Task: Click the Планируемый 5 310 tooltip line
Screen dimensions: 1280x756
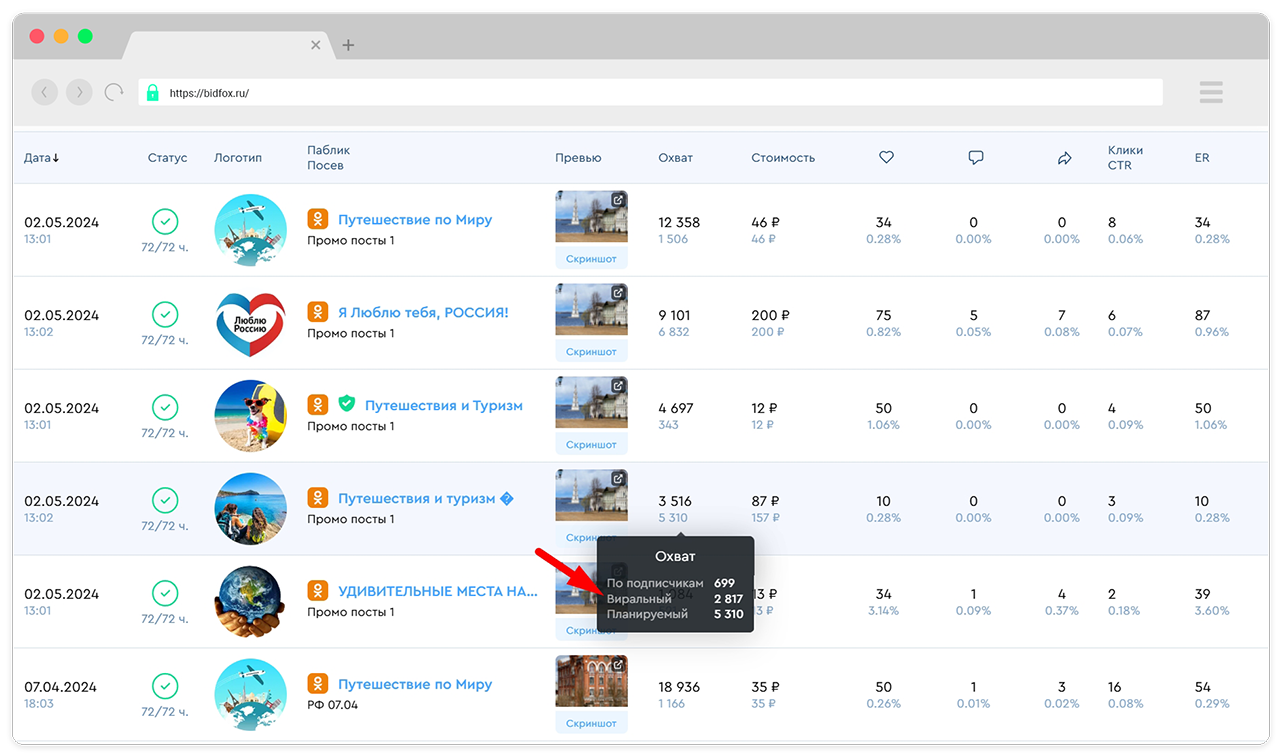Action: click(x=675, y=614)
